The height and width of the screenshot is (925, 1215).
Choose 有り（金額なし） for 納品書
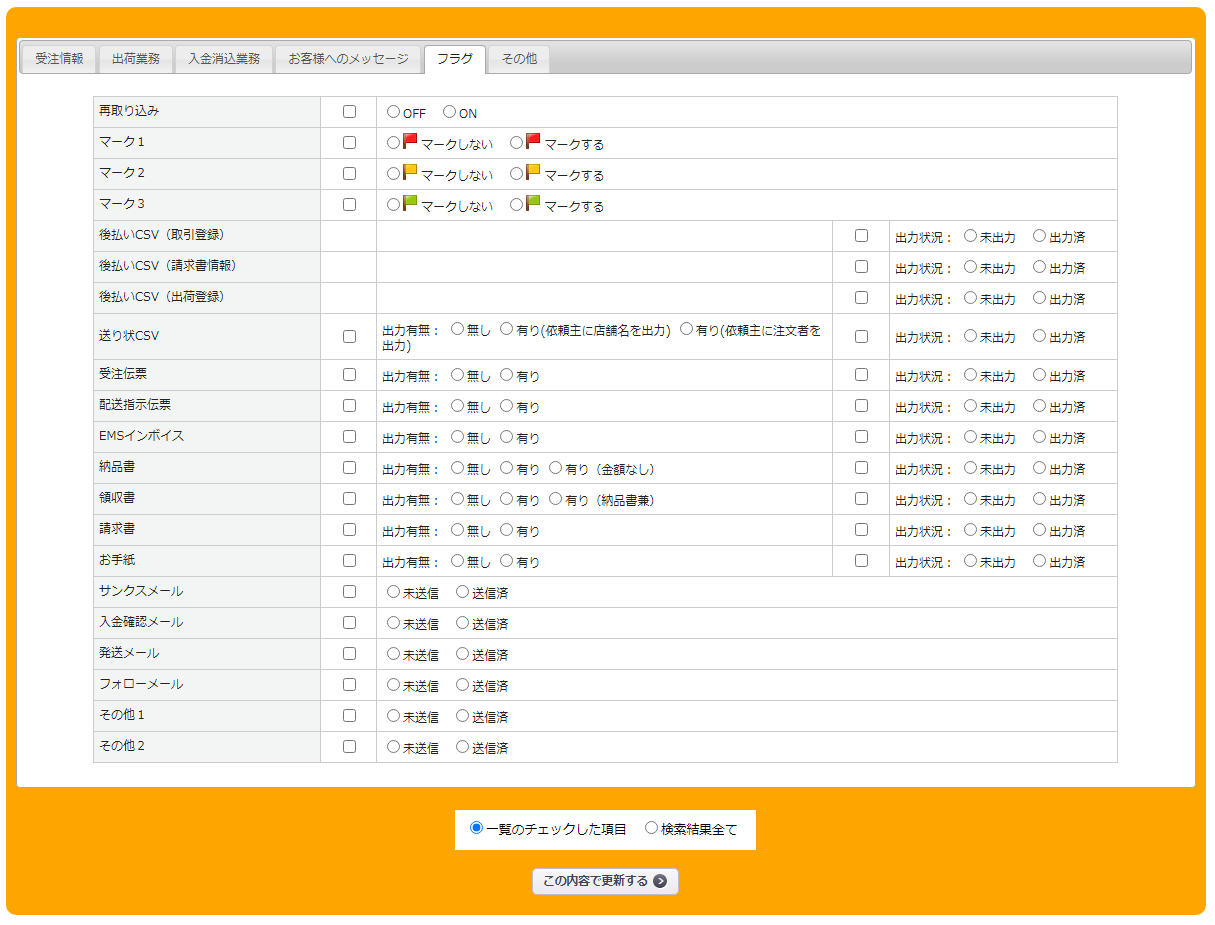(x=556, y=468)
